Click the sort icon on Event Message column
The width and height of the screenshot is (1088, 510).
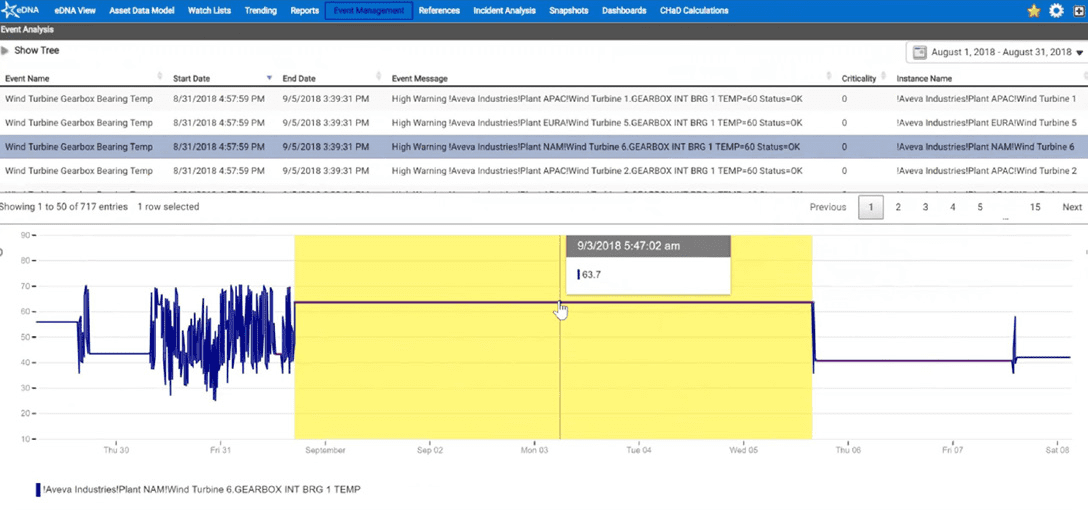point(829,77)
